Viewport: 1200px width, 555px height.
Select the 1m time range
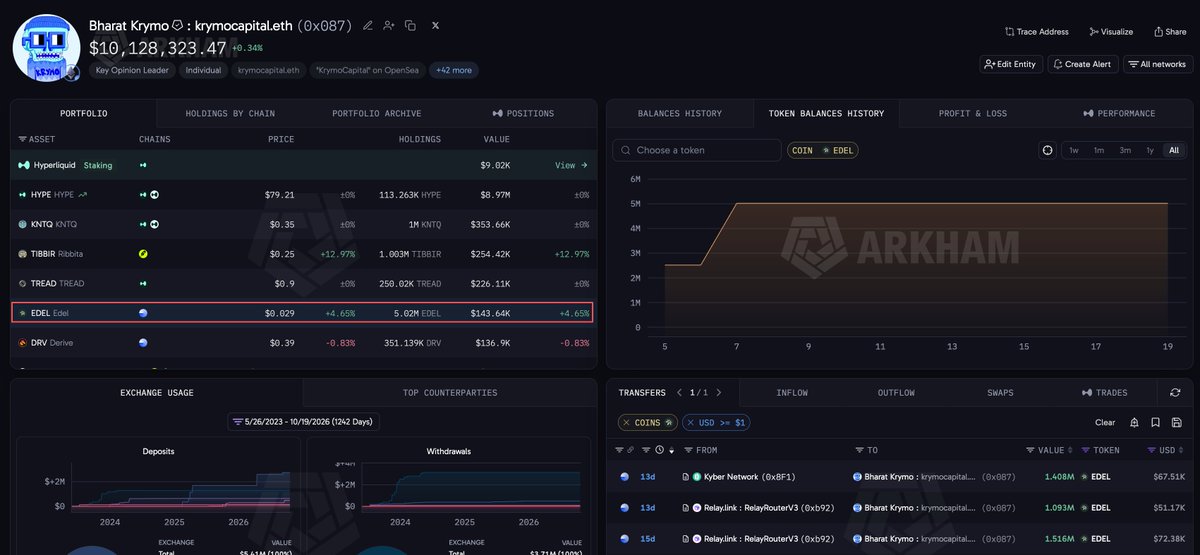coord(1099,150)
